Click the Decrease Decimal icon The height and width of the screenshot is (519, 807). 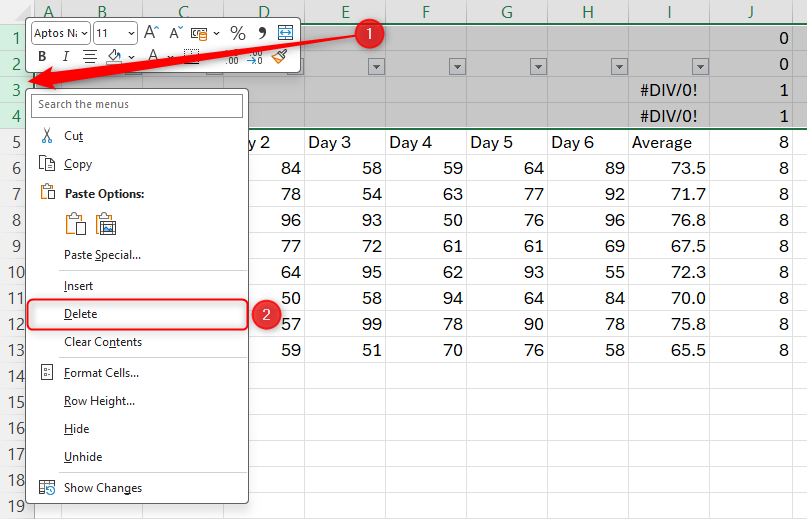pos(255,57)
